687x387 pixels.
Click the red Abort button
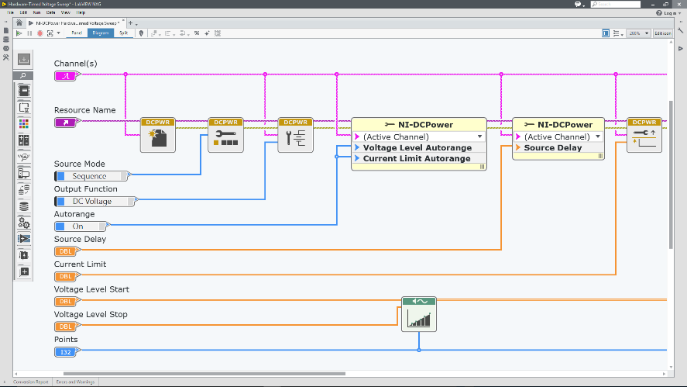(40, 33)
